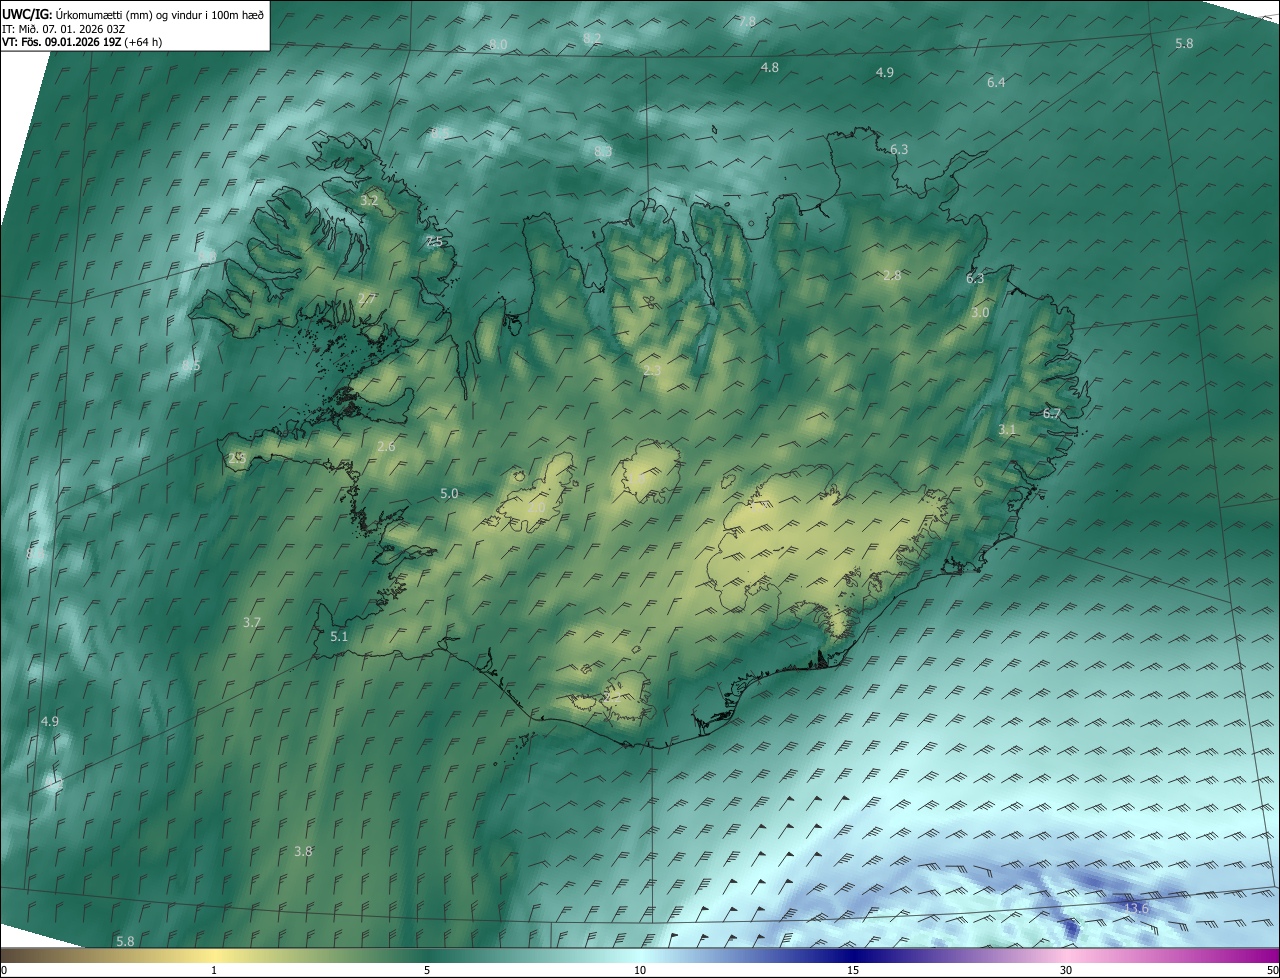Click the 2.0 value on the glacier

536,508
